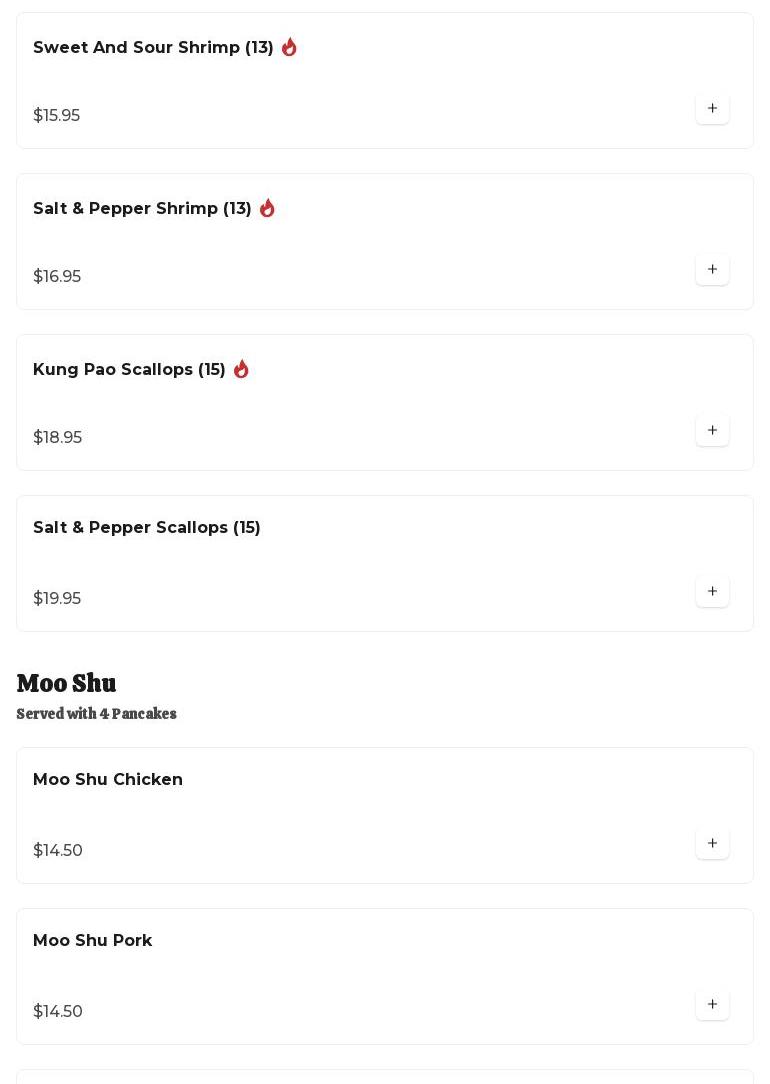Click the $19.95 Salt & Pepper Scallops price
This screenshot has width=770, height=1084.
[x=57, y=598]
